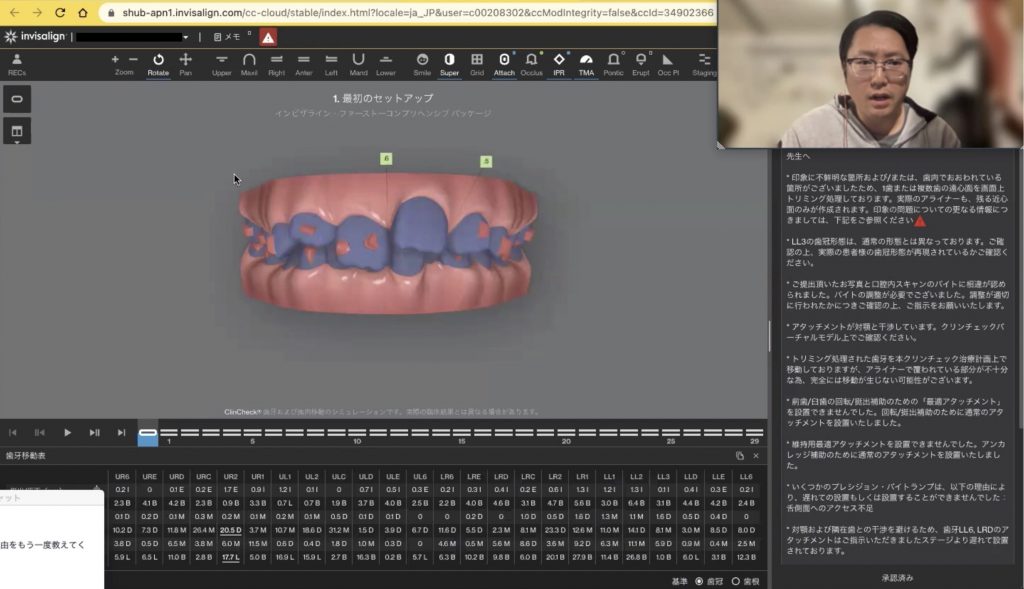Zoom out with the minus icon
Image resolution: width=1024 pixels, height=589 pixels.
point(133,59)
